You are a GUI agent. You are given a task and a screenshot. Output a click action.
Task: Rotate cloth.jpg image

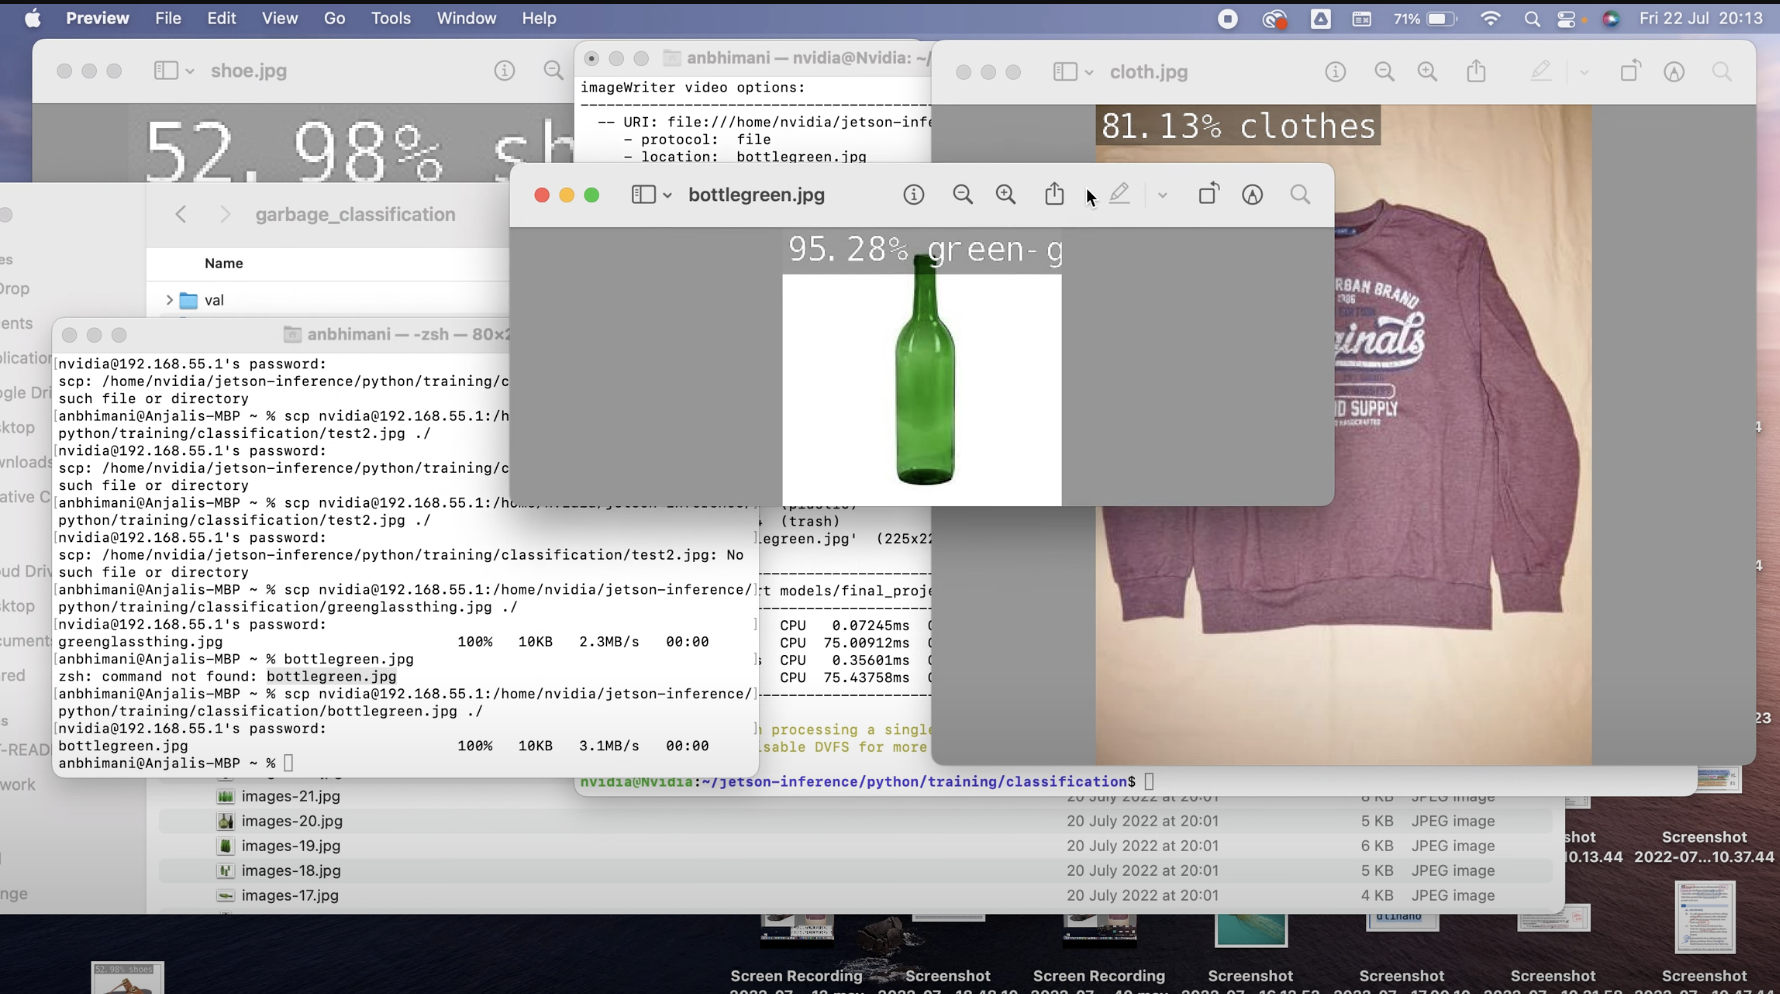click(x=1630, y=71)
